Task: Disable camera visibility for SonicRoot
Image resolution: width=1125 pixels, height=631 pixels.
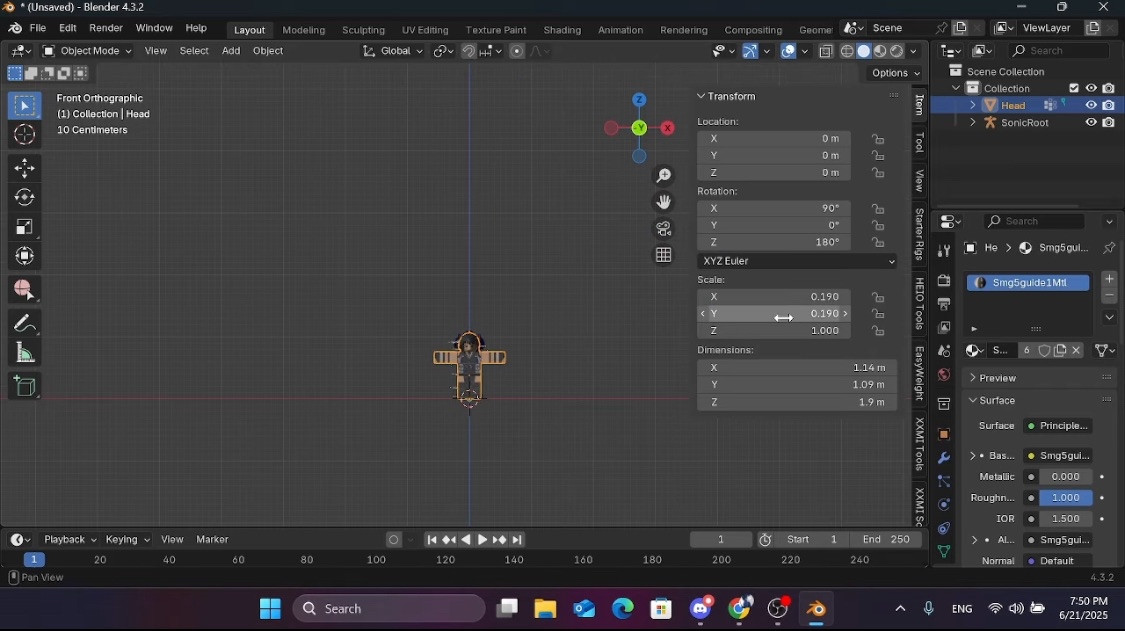Action: pyautogui.click(x=1108, y=122)
